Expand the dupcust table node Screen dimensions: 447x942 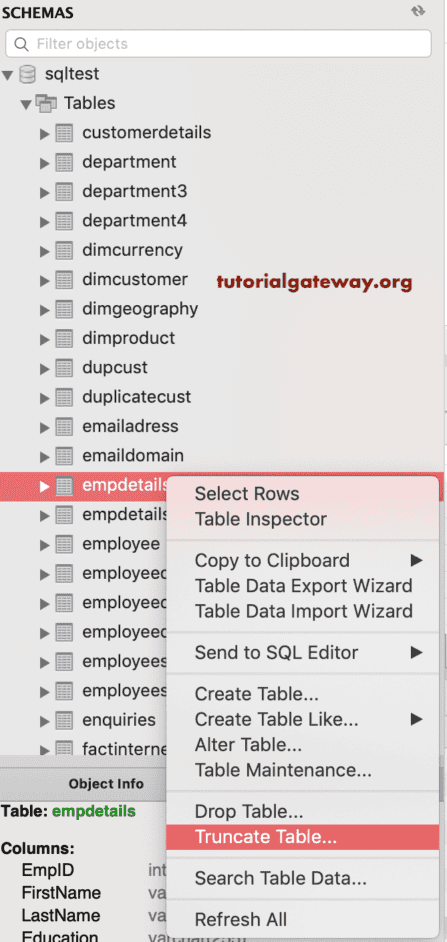coord(44,369)
